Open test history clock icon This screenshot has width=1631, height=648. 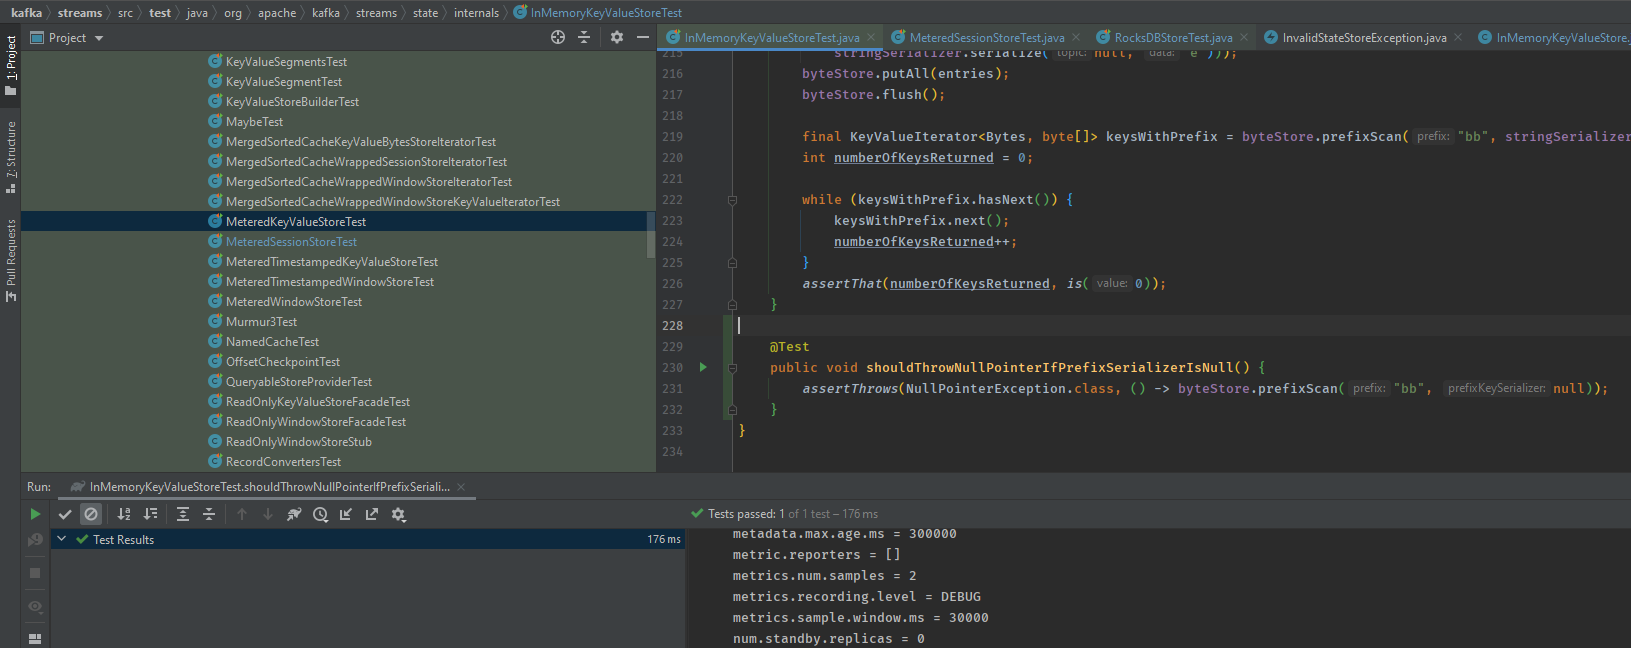pos(320,514)
